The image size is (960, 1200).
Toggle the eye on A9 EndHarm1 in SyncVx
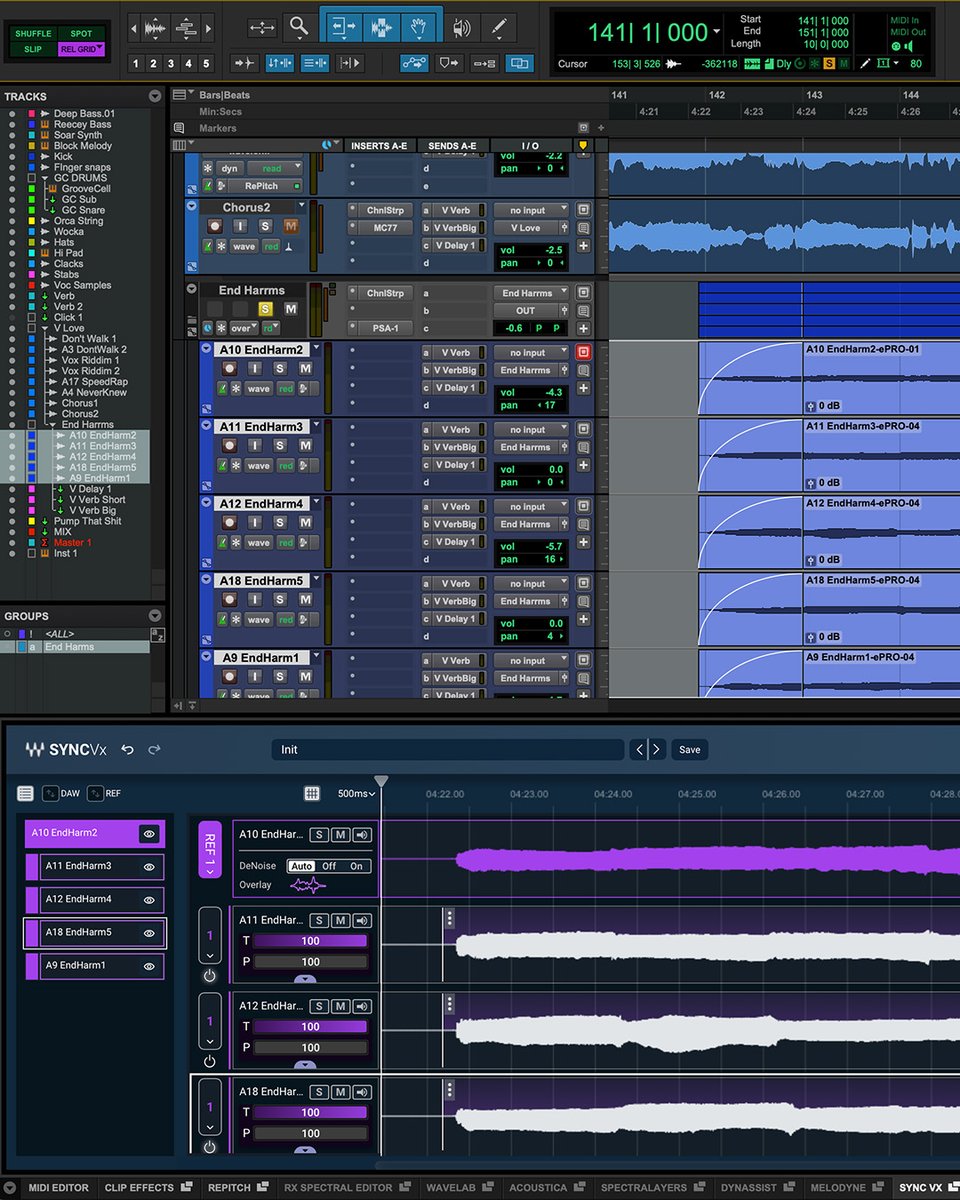pos(149,966)
